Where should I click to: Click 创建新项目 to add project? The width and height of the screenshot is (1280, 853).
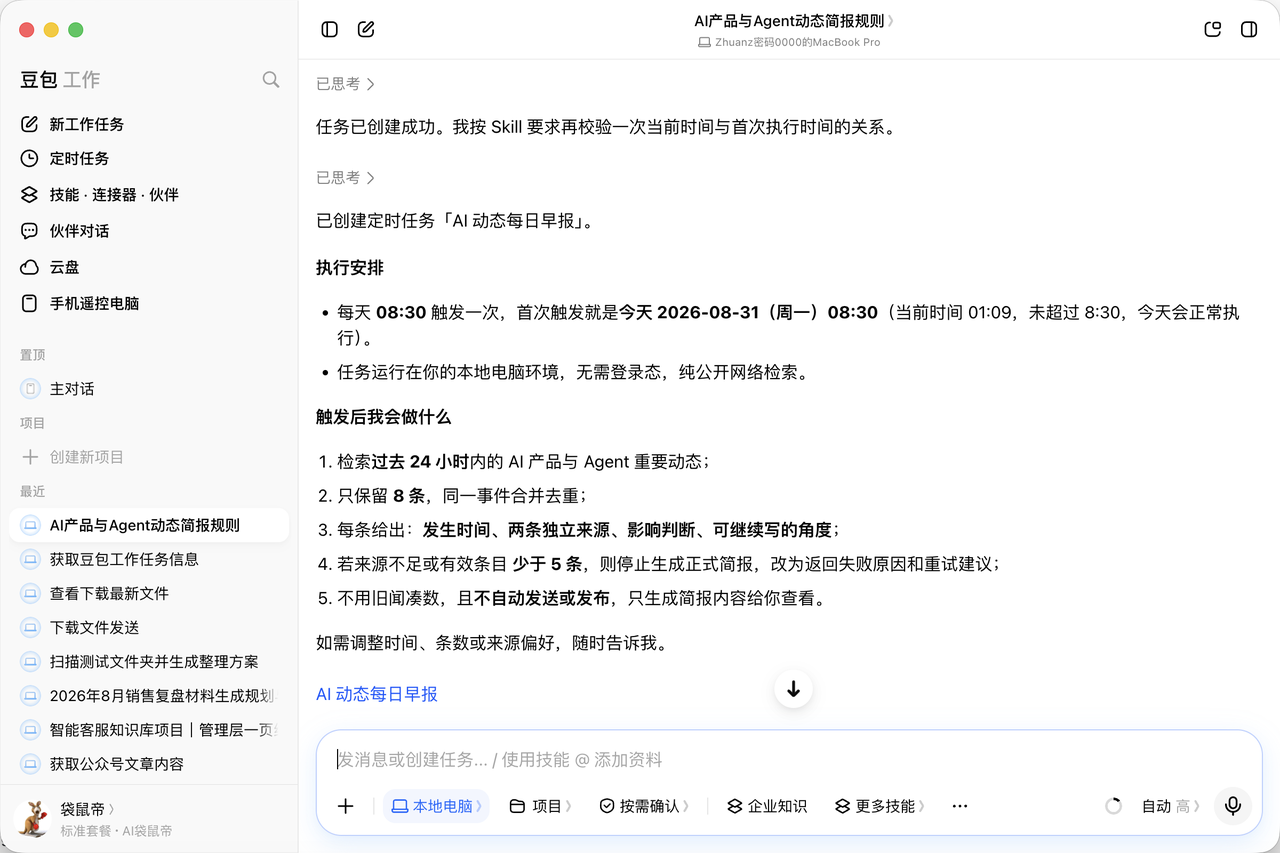click(149, 457)
